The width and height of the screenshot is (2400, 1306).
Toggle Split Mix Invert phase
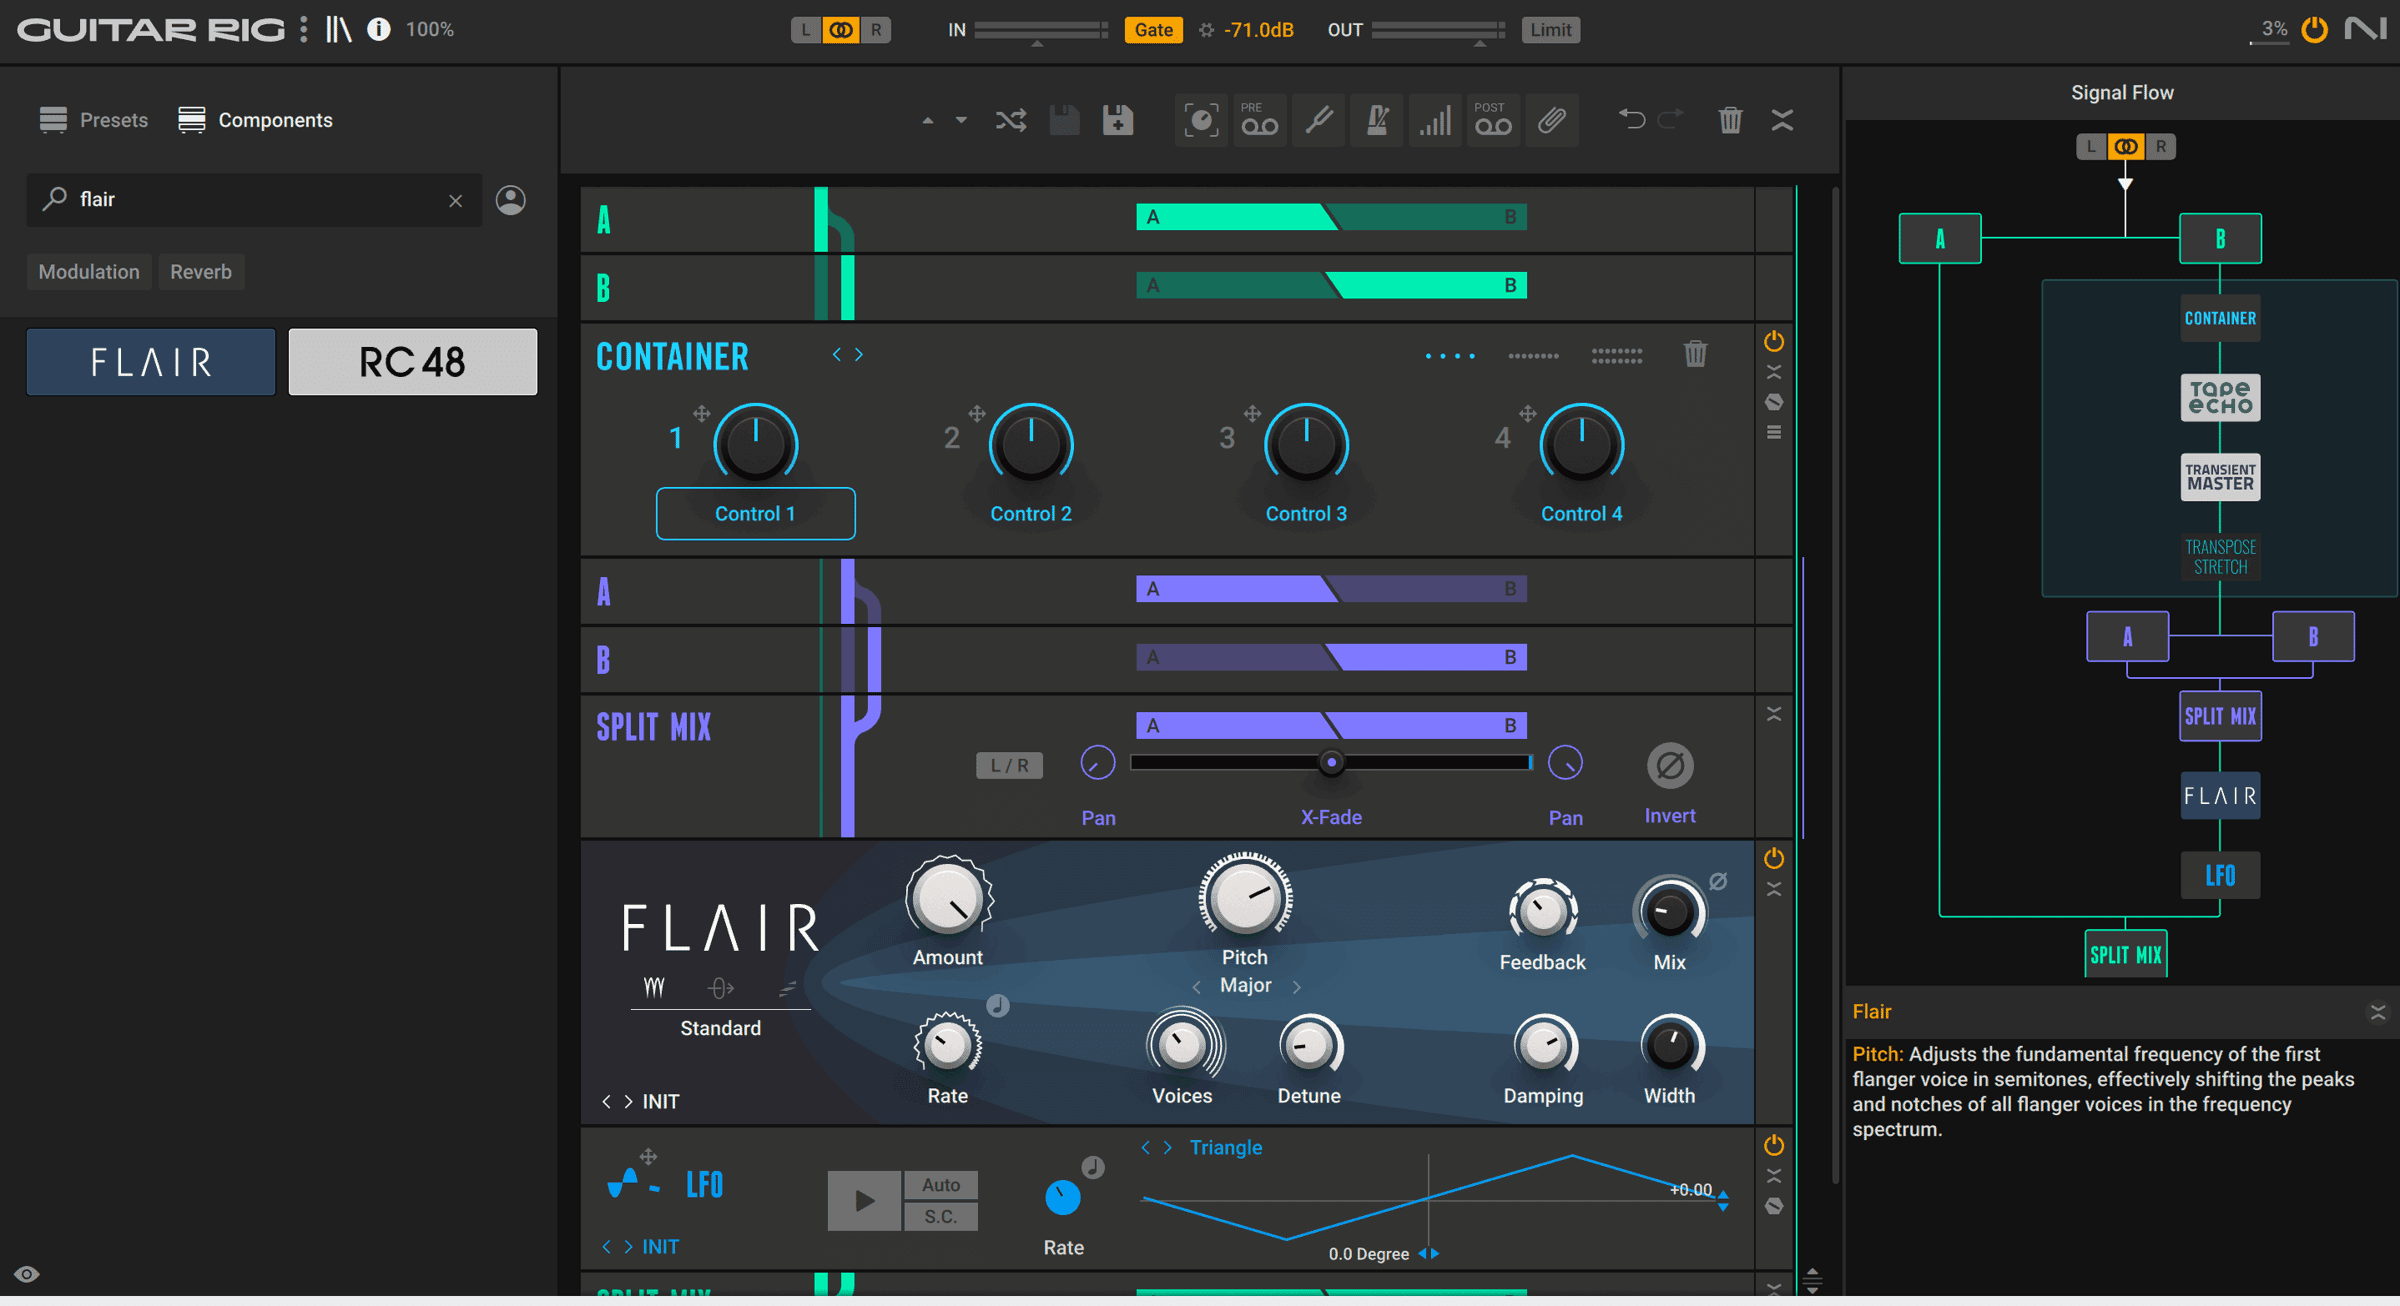click(x=1670, y=767)
